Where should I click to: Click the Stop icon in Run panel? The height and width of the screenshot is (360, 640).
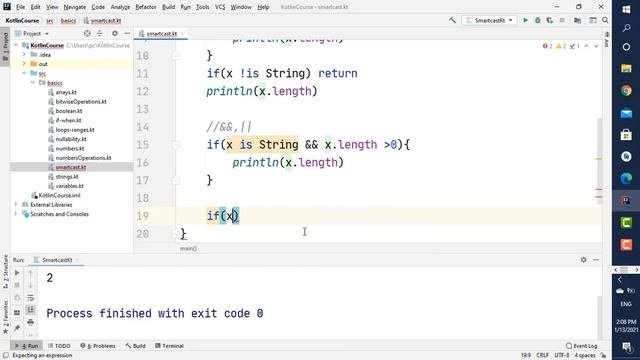point(17,285)
